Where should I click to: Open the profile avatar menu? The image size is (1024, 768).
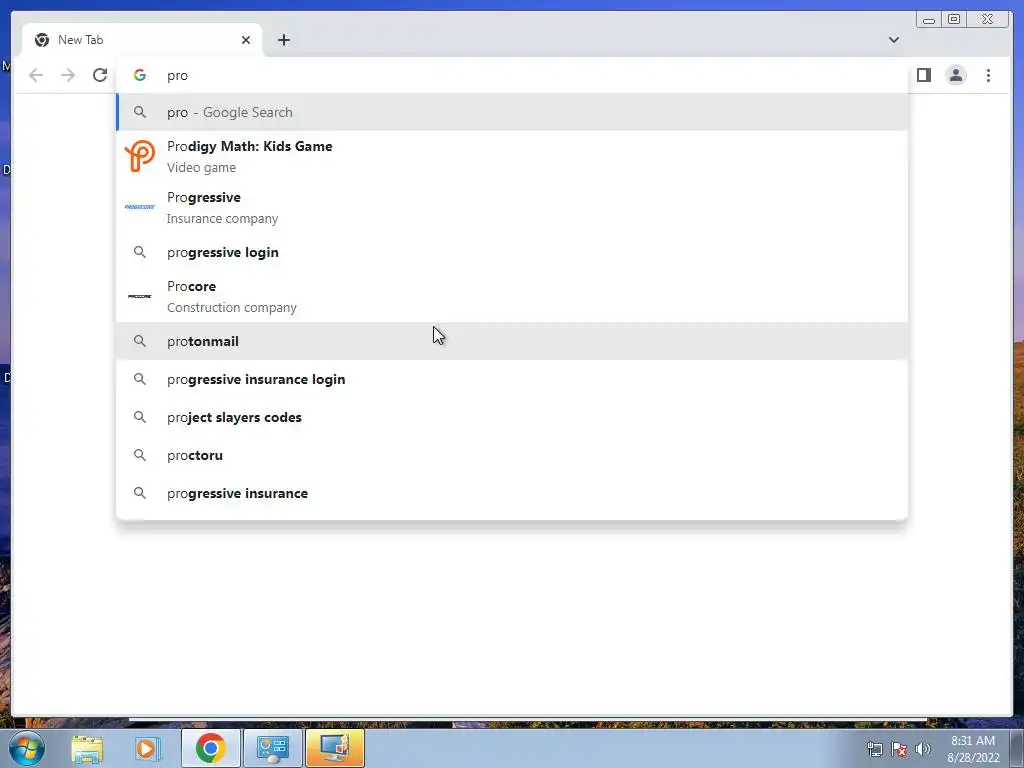(x=955, y=75)
